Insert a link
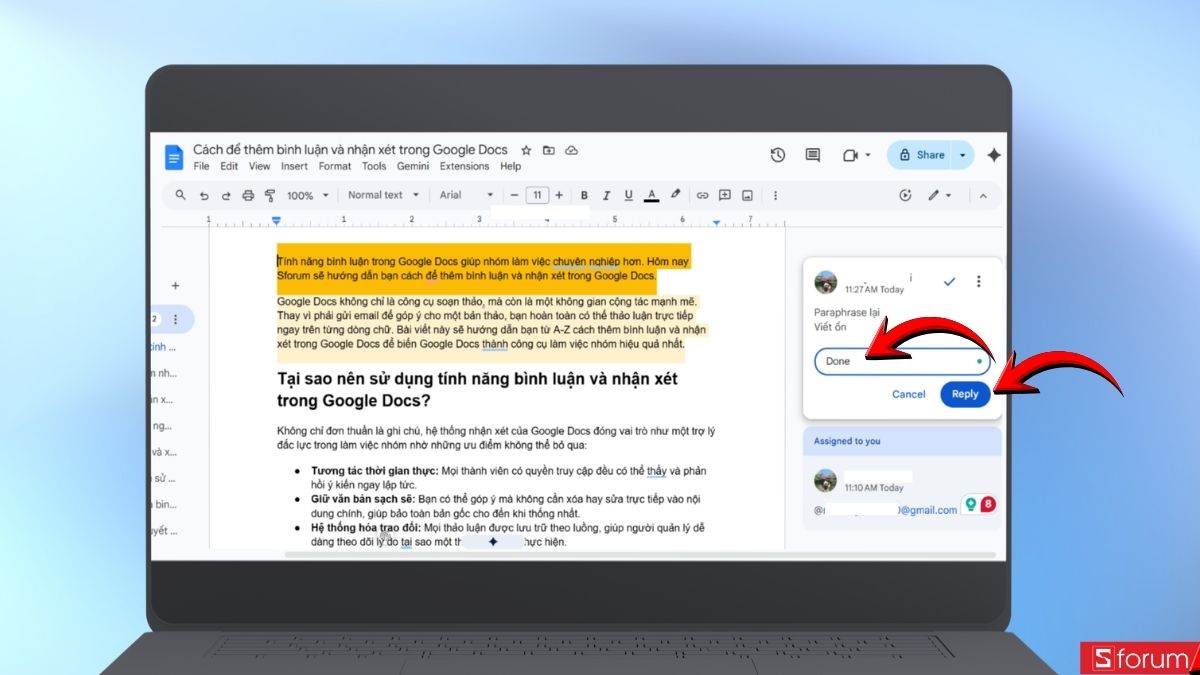Screen dimensions: 1200x675 (702, 195)
